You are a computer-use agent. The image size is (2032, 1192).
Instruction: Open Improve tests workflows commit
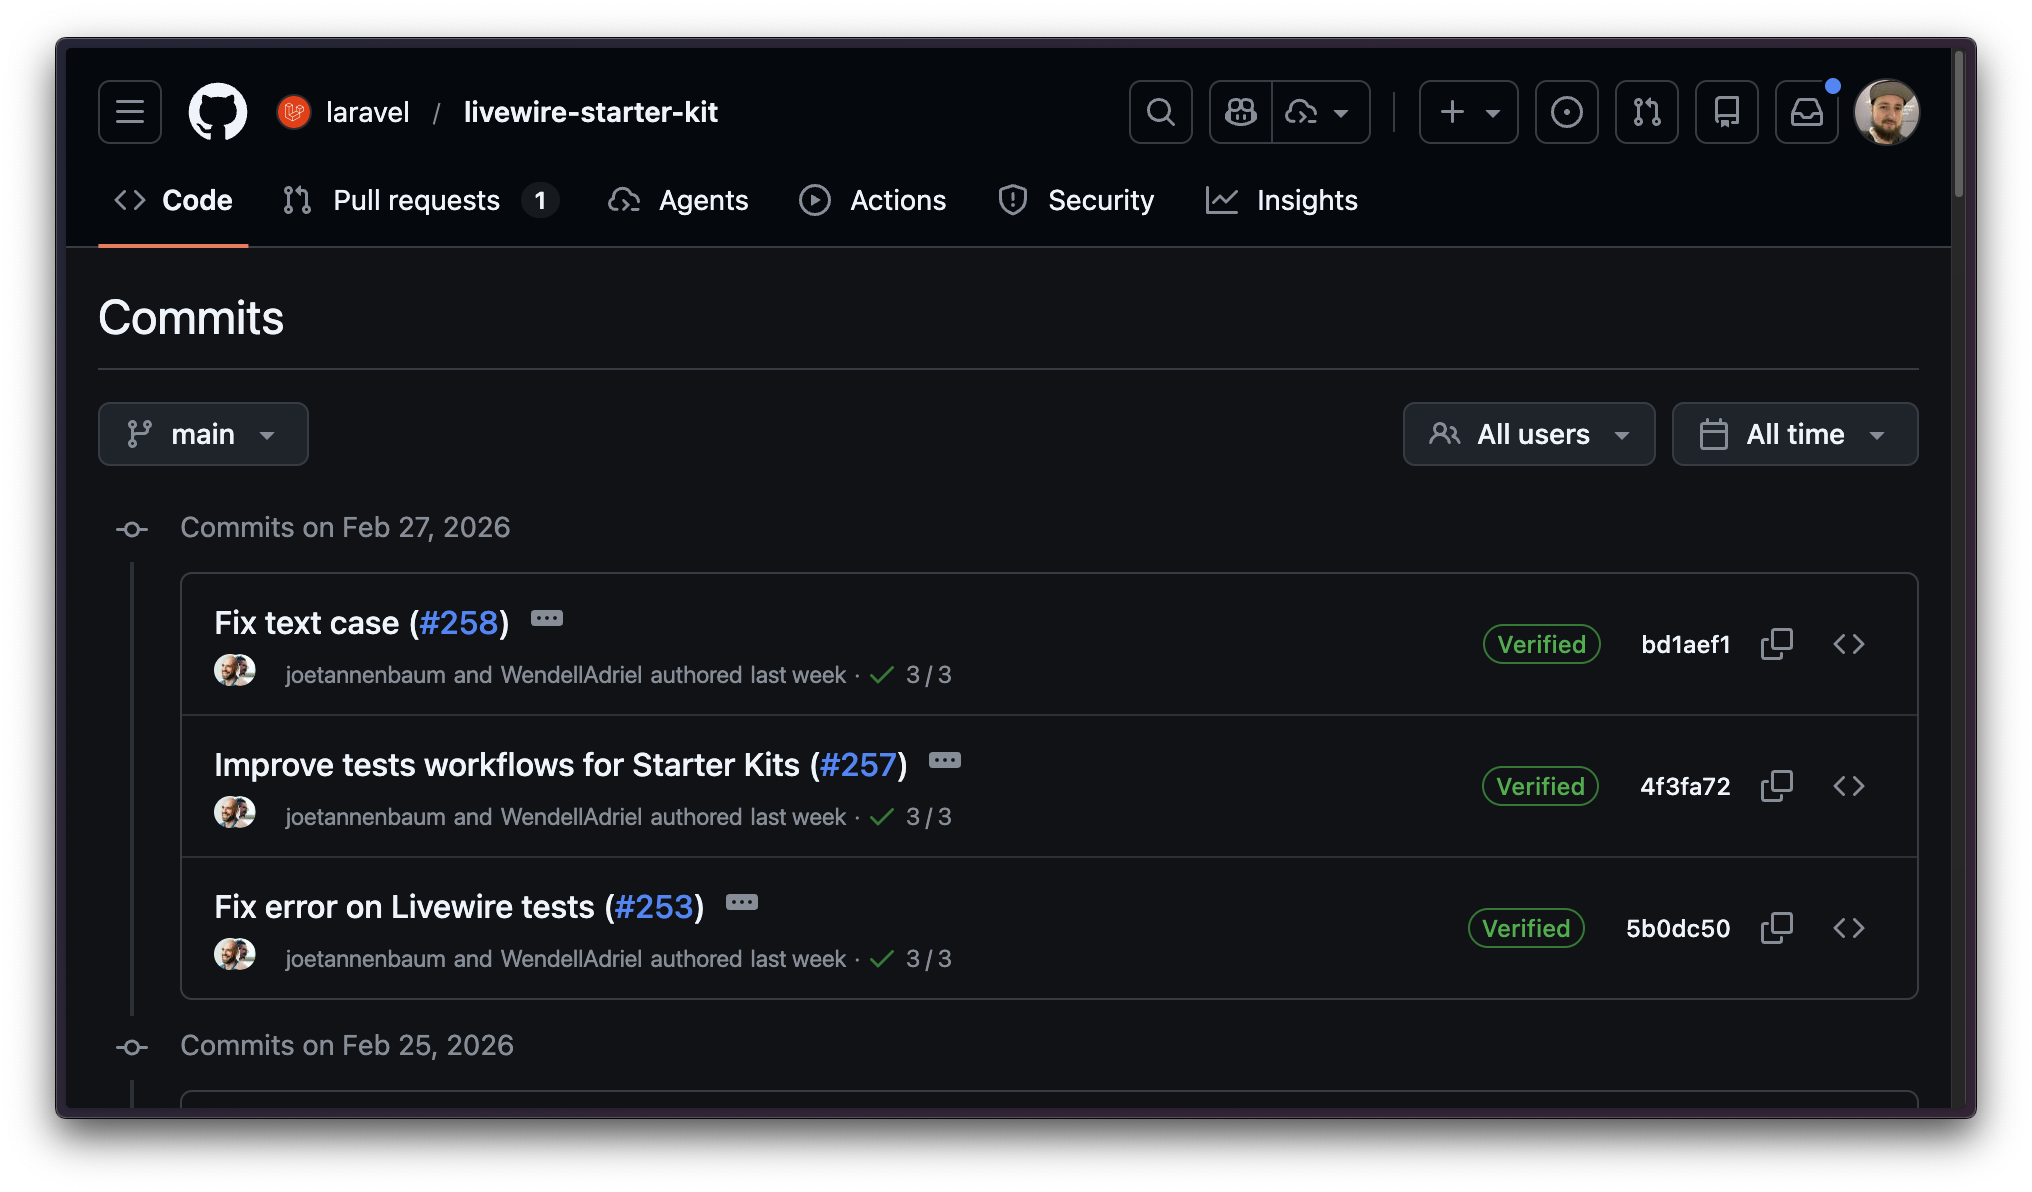tap(507, 765)
